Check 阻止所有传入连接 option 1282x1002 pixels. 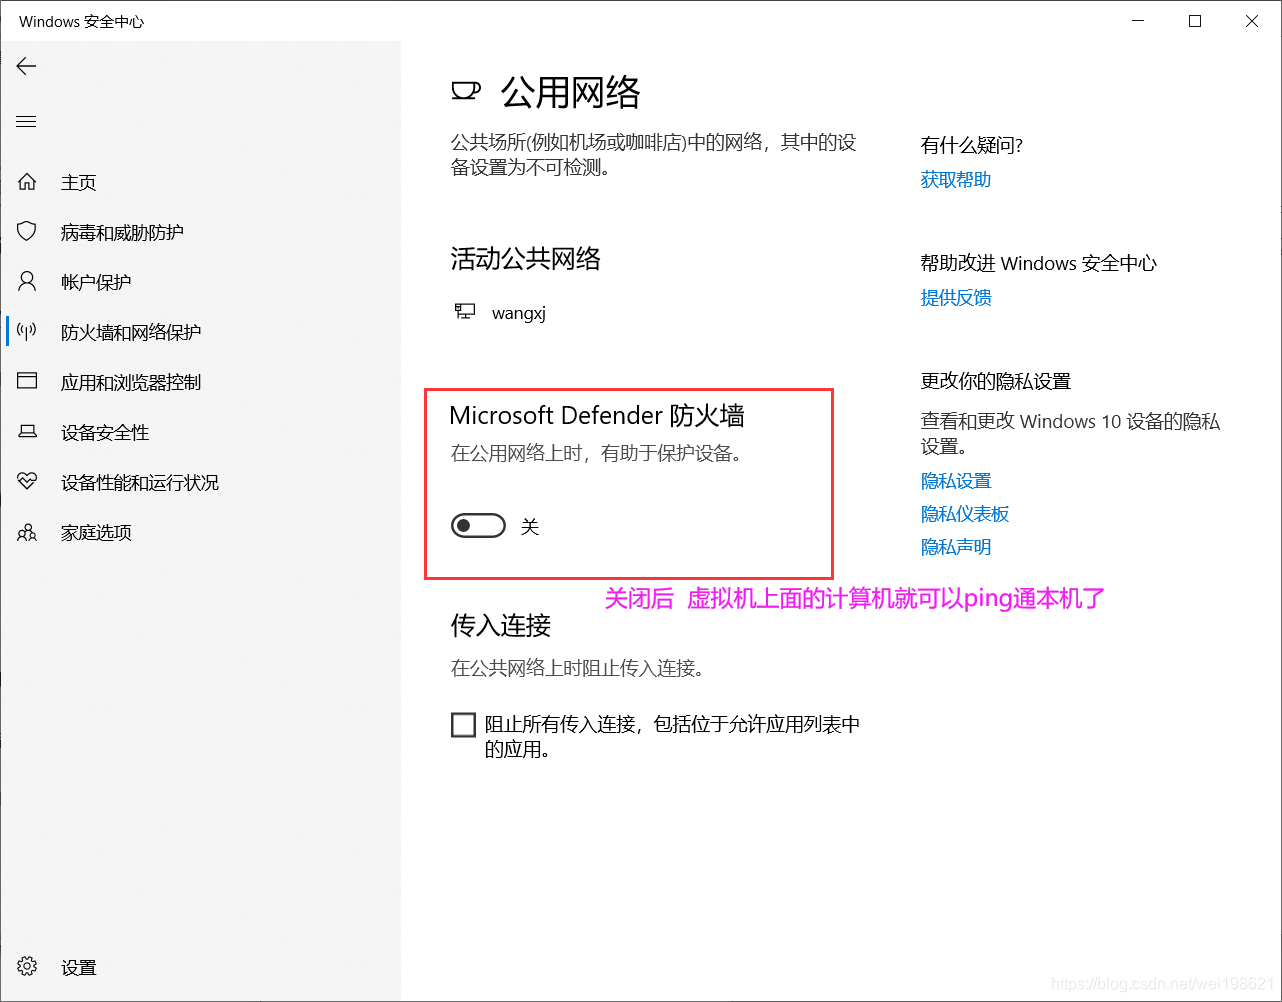click(x=463, y=724)
